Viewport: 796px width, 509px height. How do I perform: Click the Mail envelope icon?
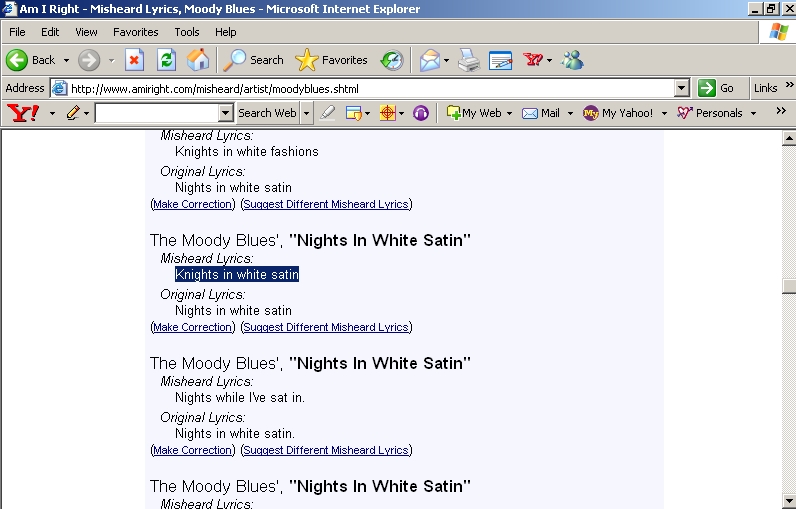tap(429, 60)
